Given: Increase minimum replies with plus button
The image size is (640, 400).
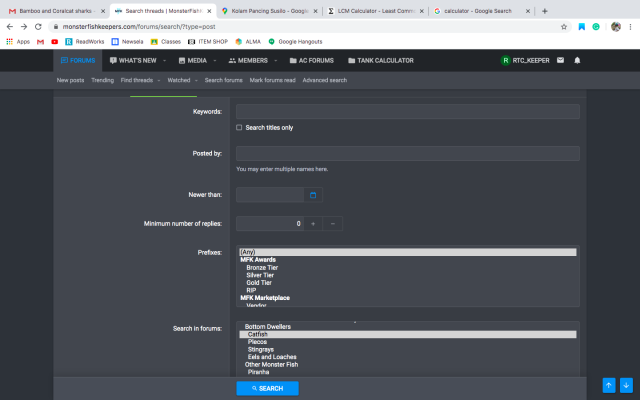Looking at the screenshot, I should (312, 224).
